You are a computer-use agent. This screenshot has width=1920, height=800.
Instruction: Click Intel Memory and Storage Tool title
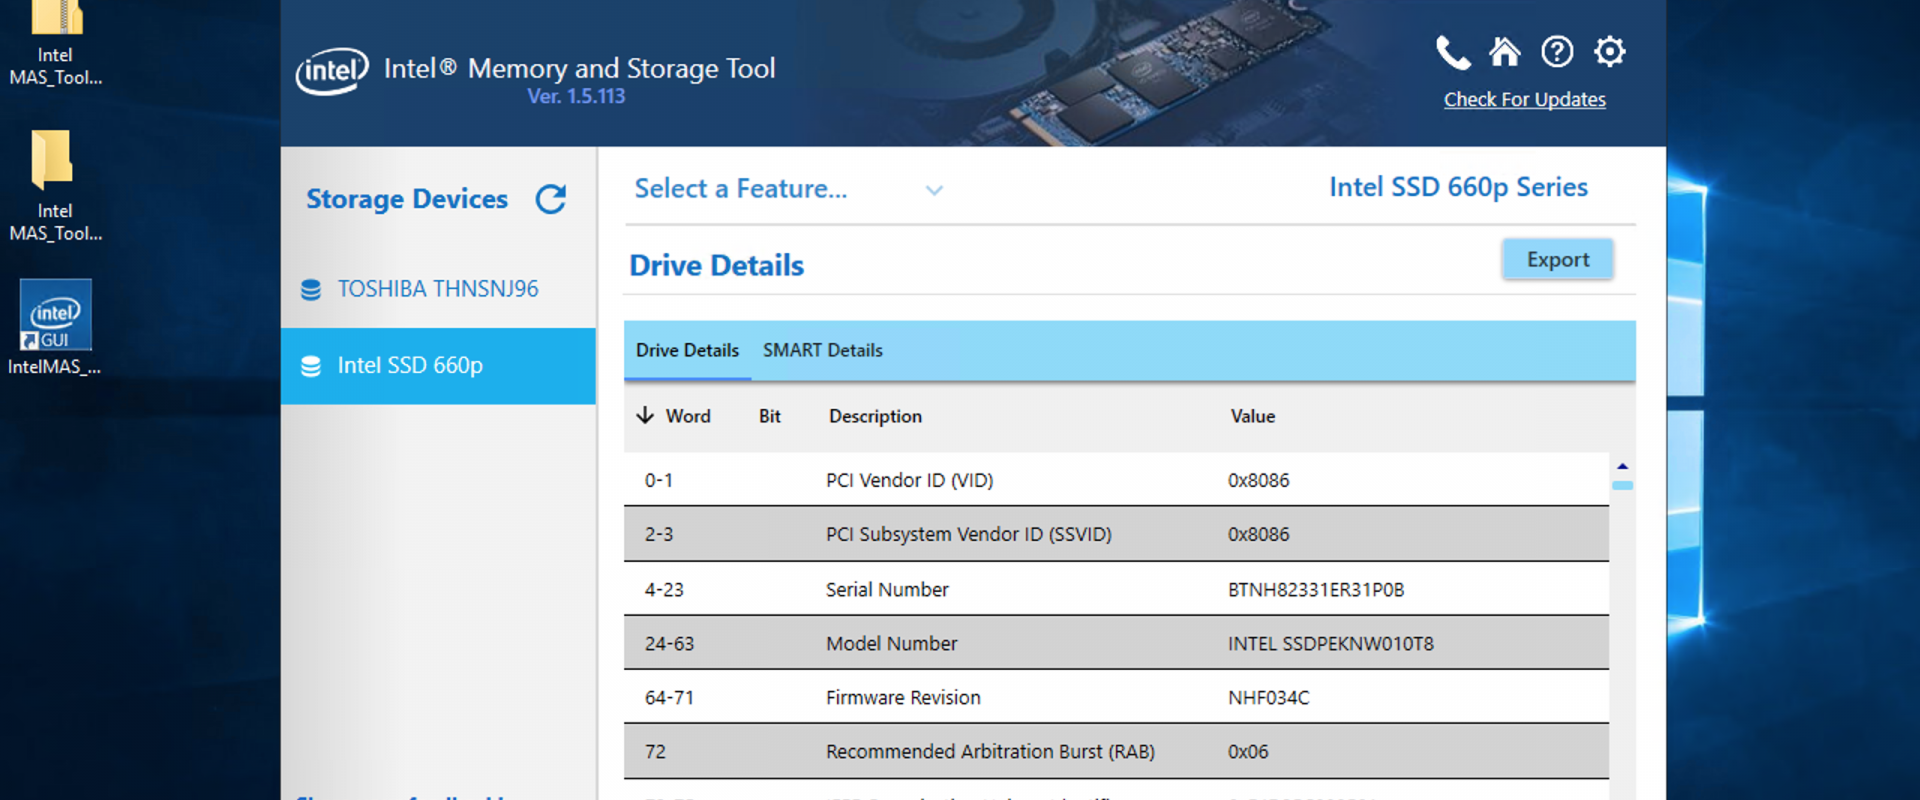pos(579,68)
